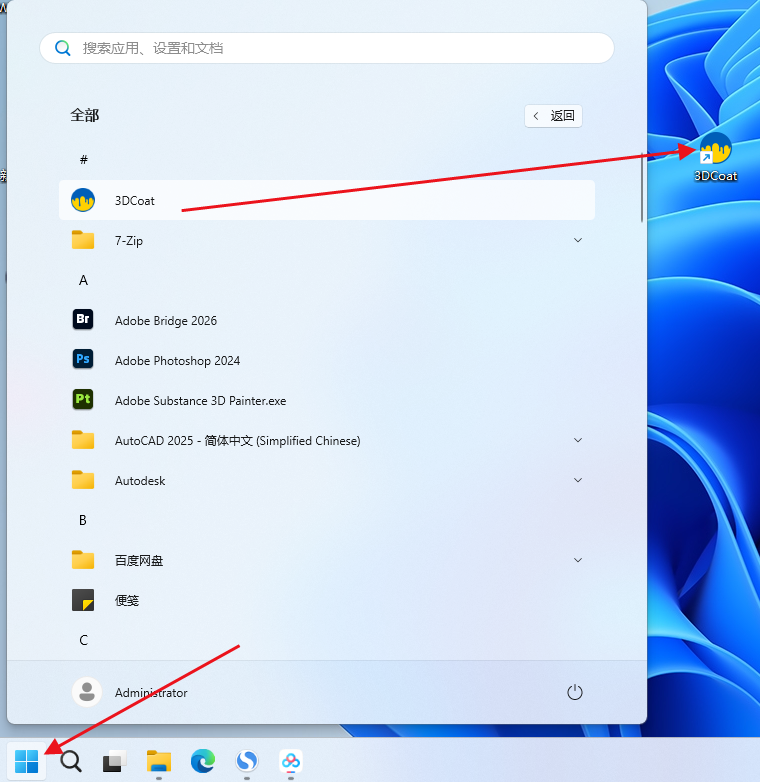The width and height of the screenshot is (760, 782).
Task: Click the app list scrollbar thumb
Action: (x=641, y=186)
